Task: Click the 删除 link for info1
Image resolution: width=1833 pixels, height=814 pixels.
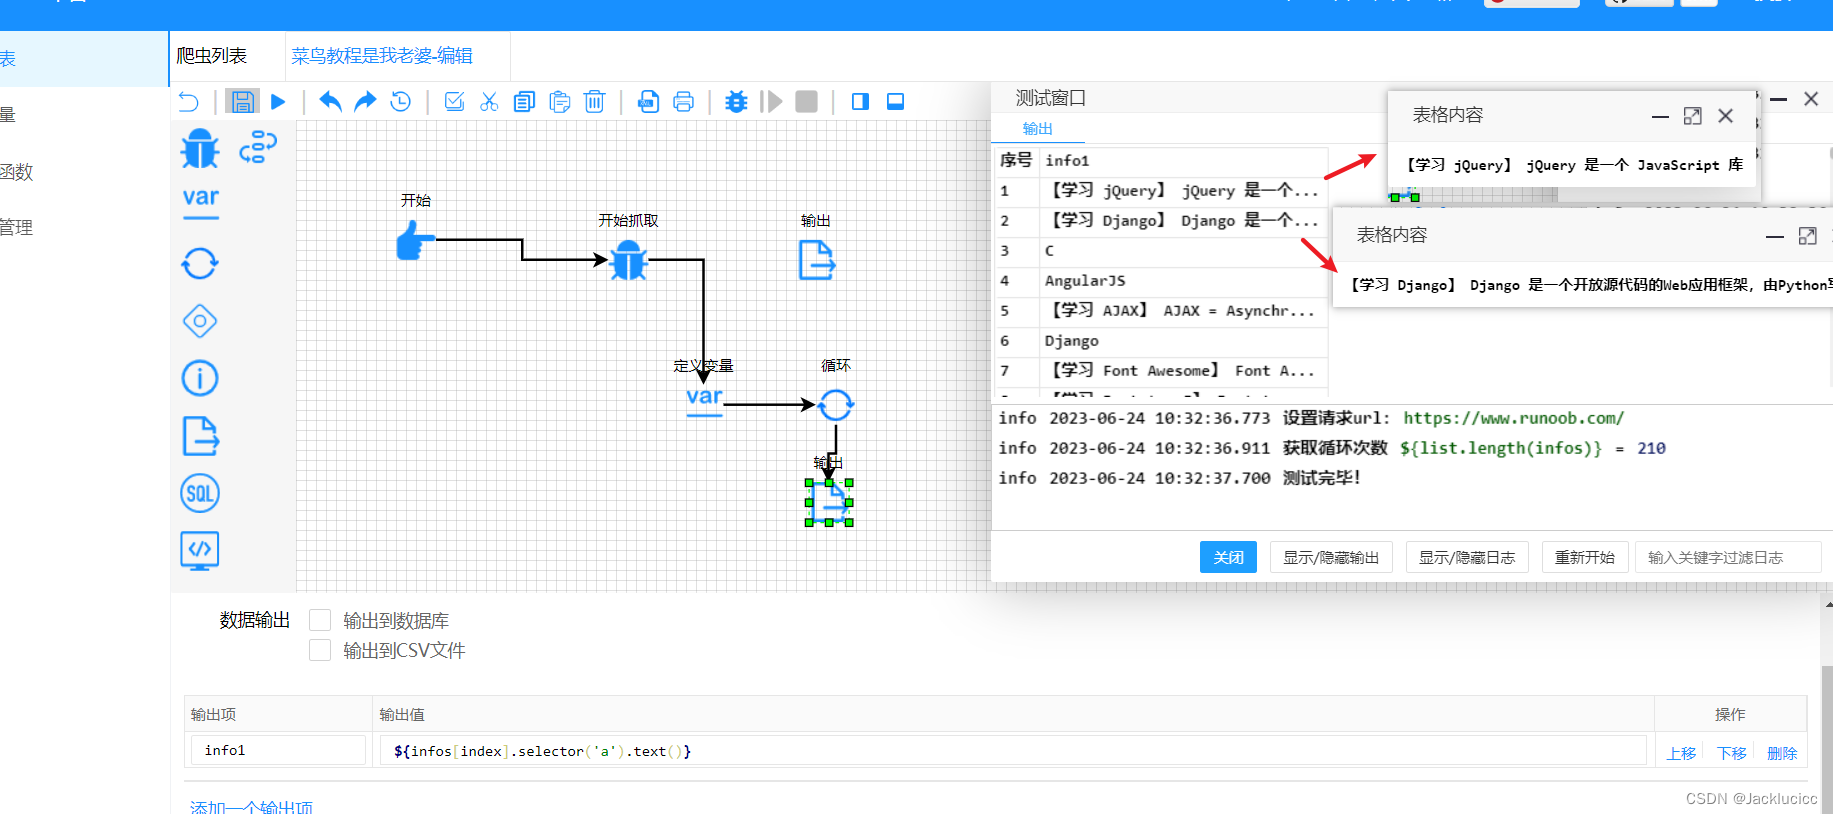Action: point(1782,753)
